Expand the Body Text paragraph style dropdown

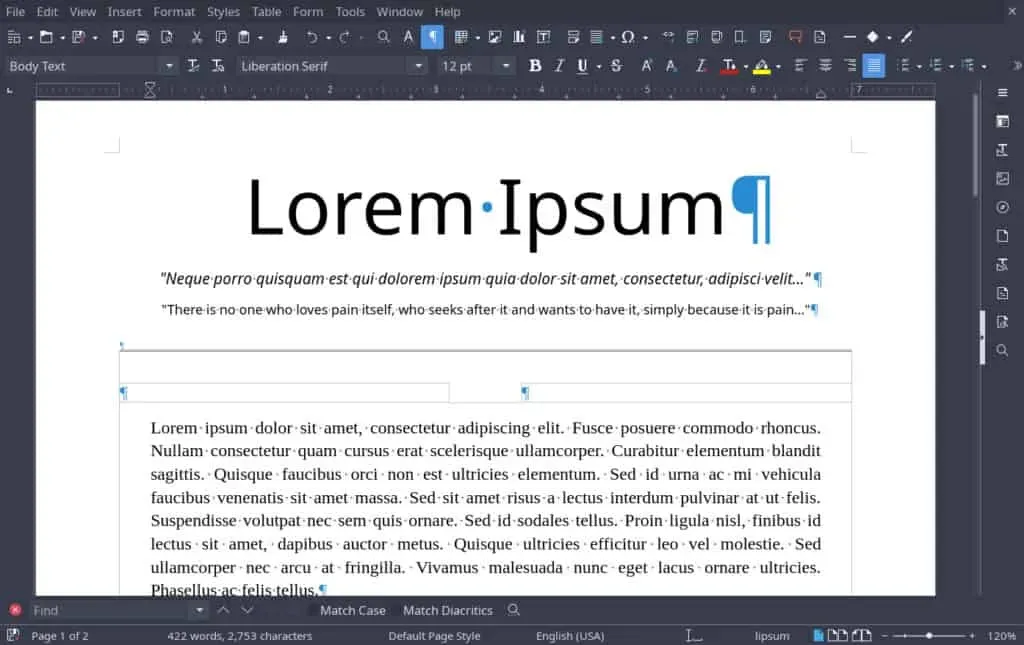[169, 66]
